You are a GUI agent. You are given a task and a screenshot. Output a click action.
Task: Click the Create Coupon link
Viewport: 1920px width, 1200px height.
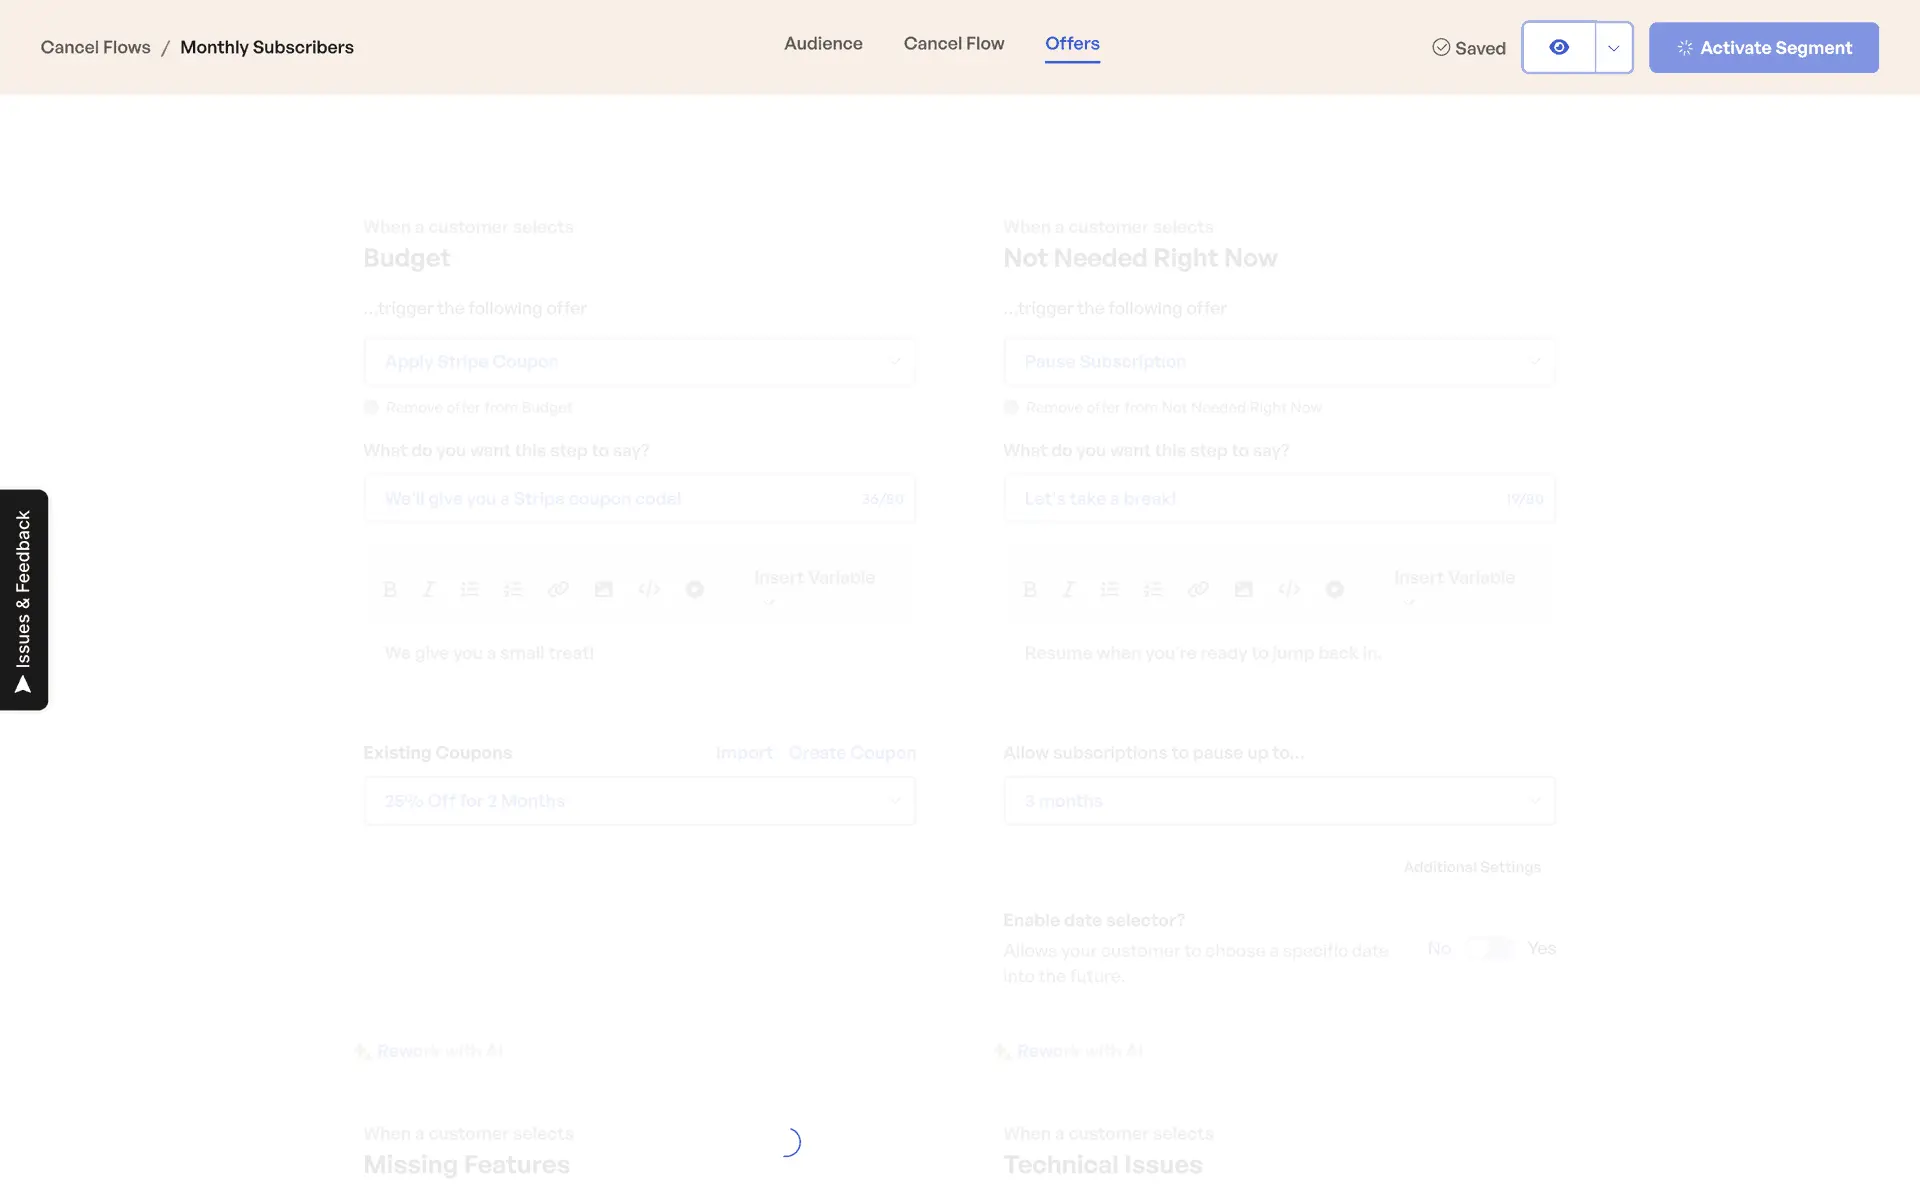[852, 753]
